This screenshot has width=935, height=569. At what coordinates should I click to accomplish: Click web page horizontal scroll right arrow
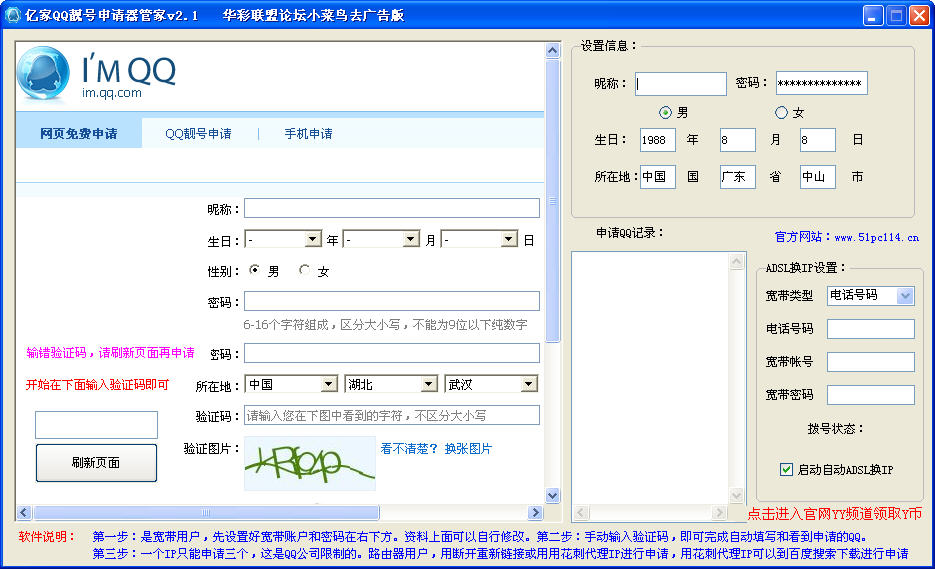pos(535,512)
